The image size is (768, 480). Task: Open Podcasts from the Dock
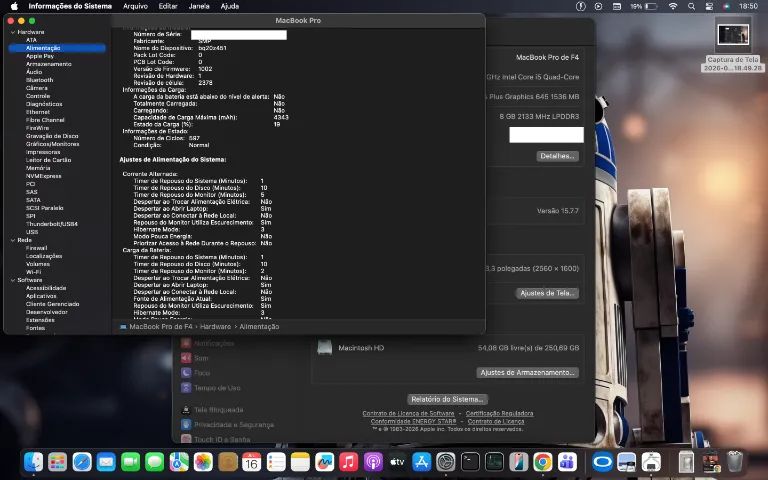click(x=373, y=462)
